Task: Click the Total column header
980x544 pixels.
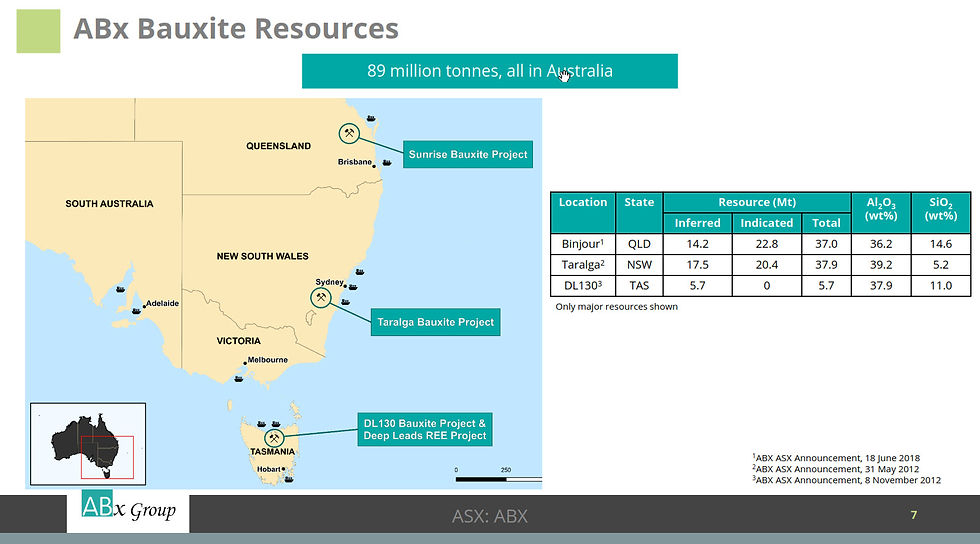Action: pyautogui.click(x=826, y=223)
